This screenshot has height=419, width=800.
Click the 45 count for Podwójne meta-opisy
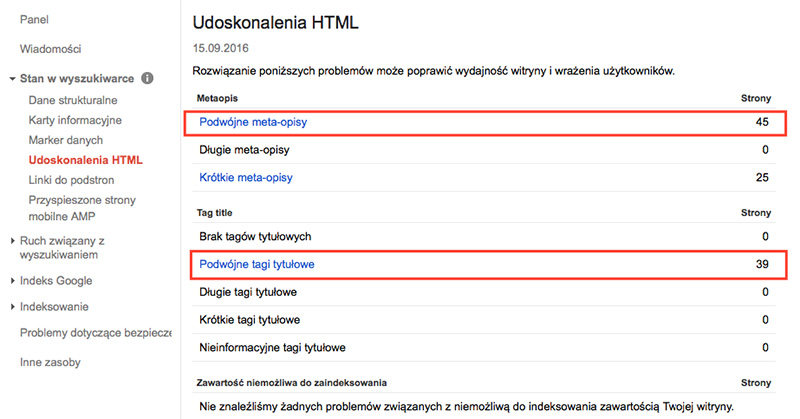point(761,122)
